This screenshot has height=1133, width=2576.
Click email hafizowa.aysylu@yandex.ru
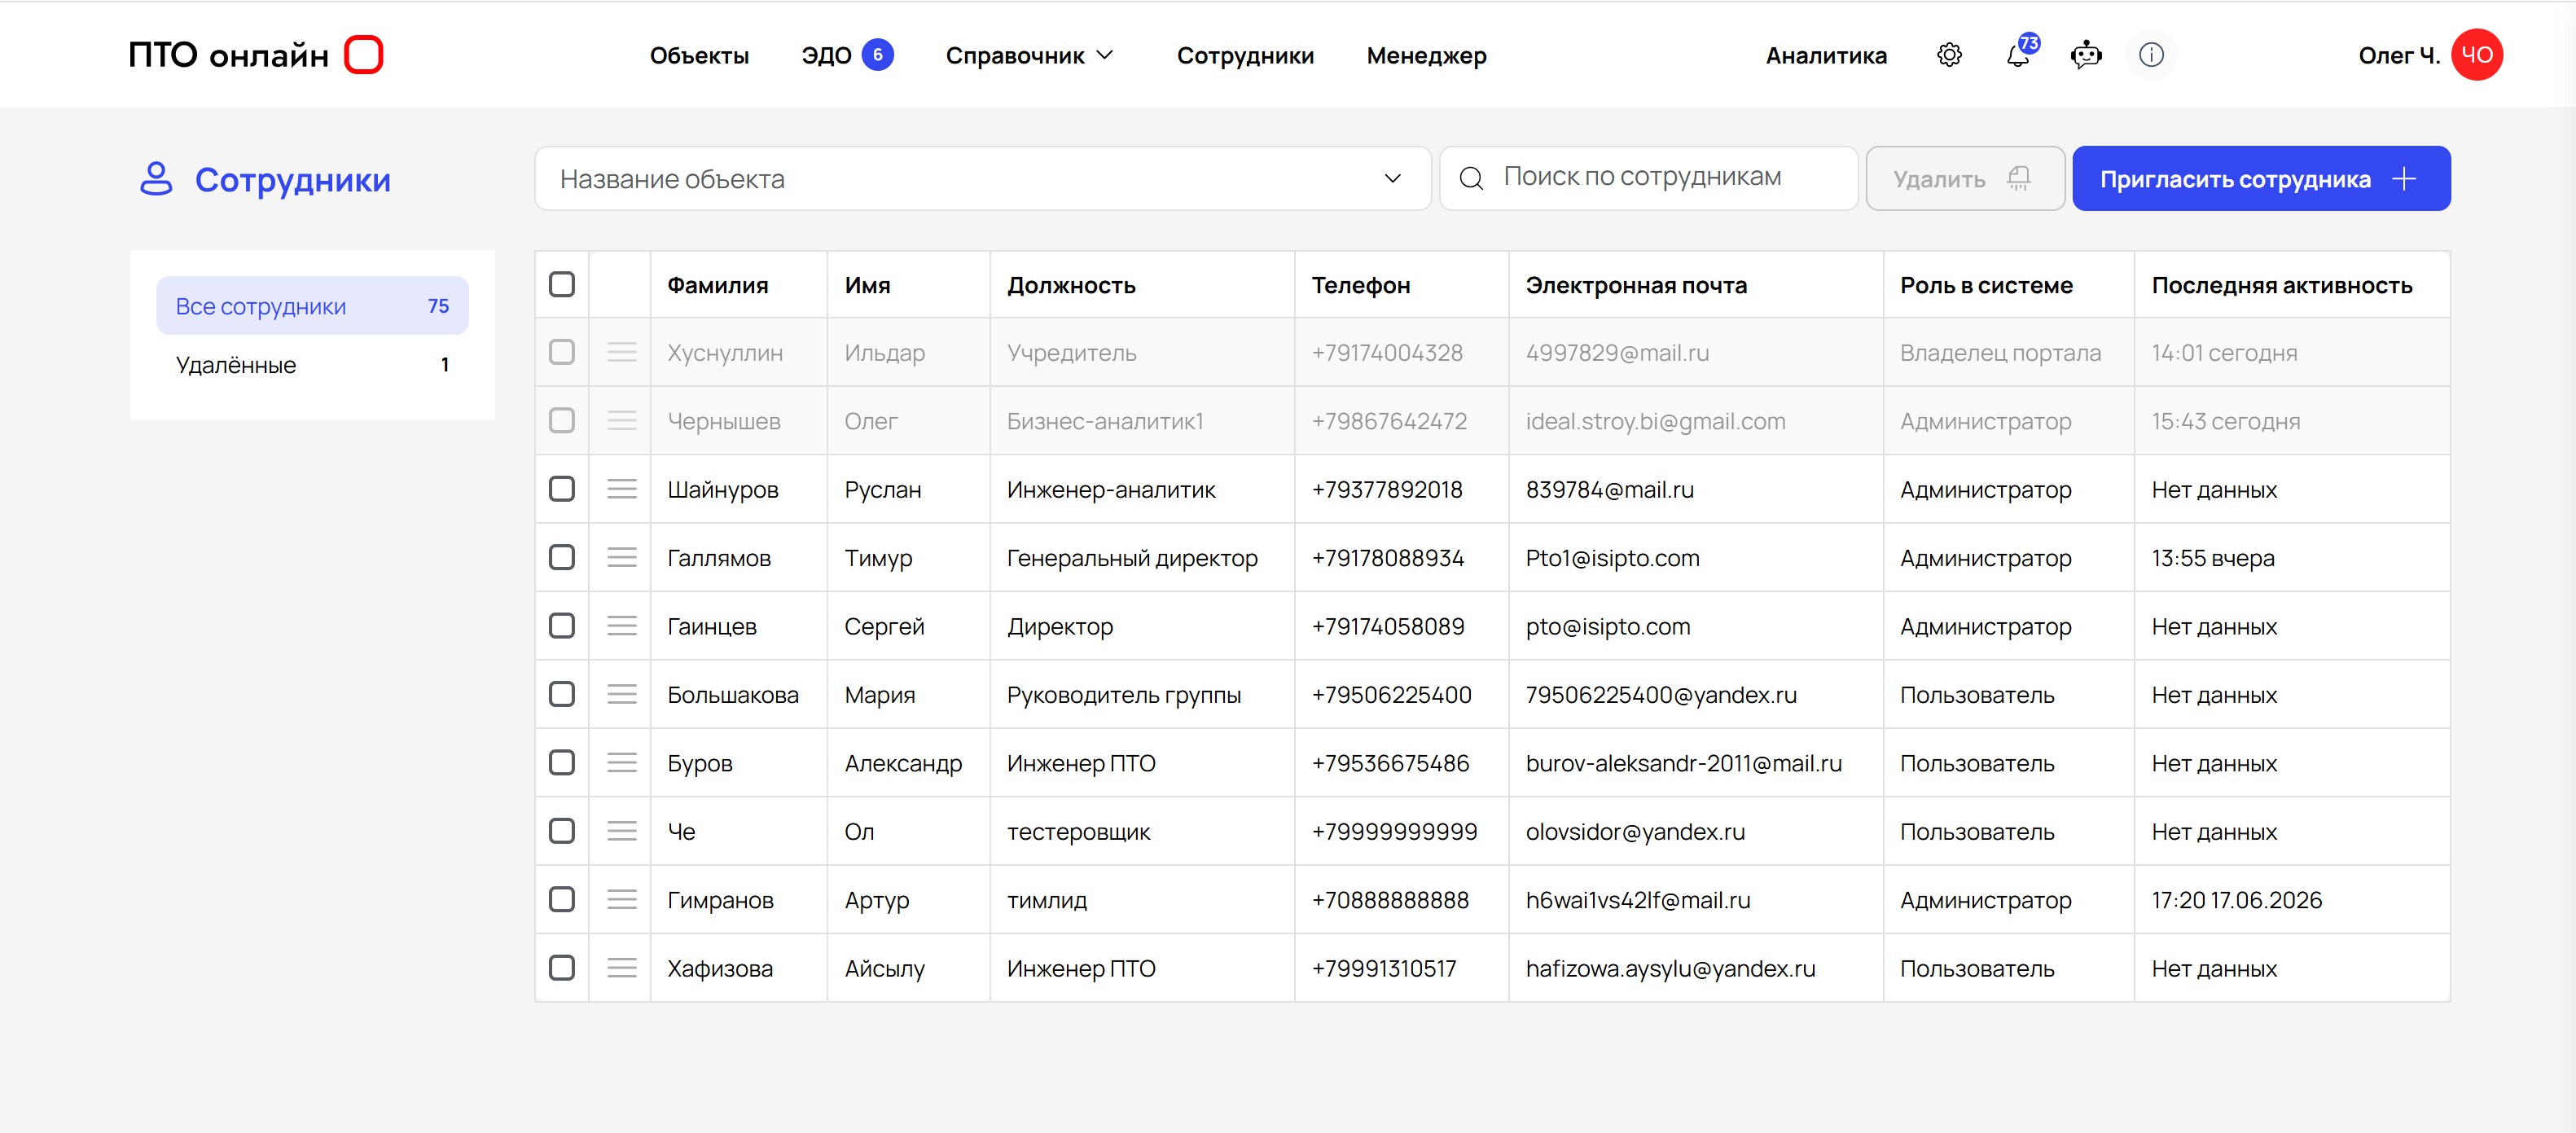pos(1670,969)
